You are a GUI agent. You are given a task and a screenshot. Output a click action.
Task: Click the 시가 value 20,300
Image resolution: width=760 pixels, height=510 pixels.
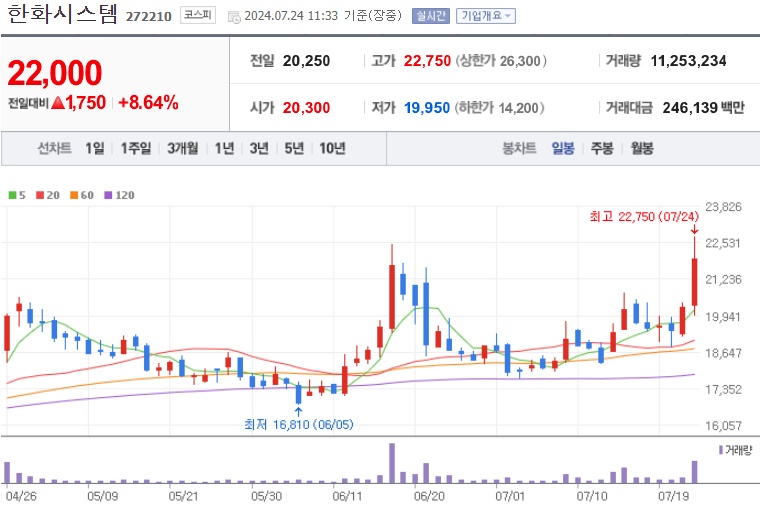coord(306,107)
